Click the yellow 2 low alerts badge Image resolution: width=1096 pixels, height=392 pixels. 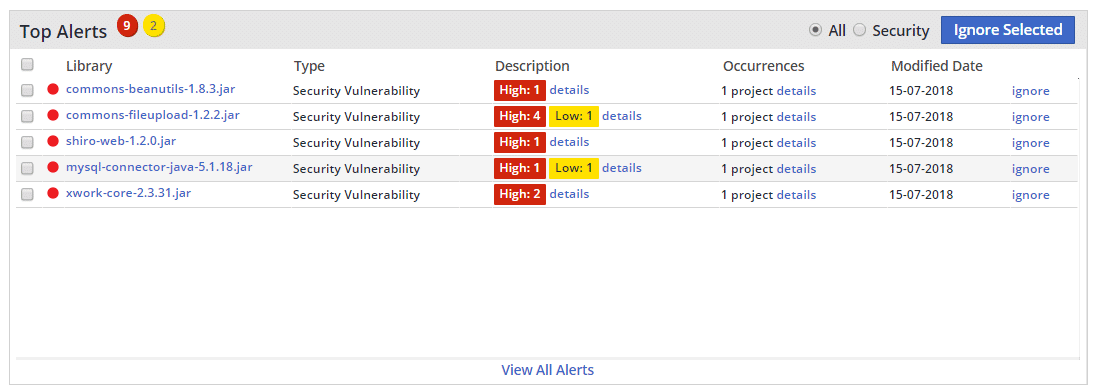(154, 26)
